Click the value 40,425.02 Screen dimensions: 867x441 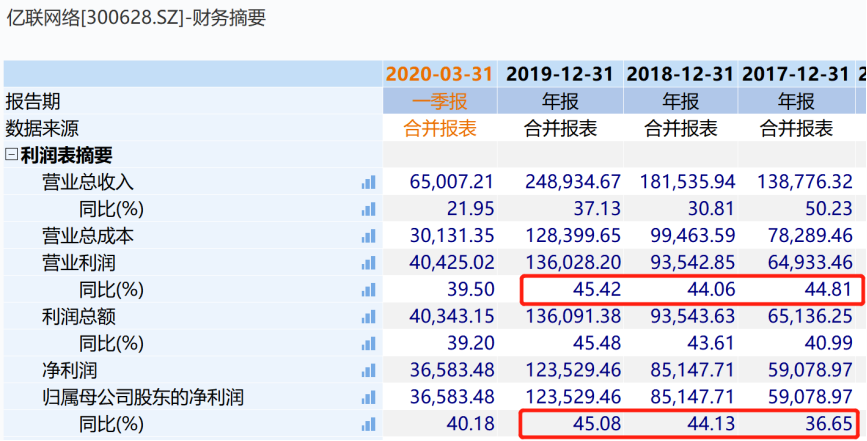click(x=452, y=262)
